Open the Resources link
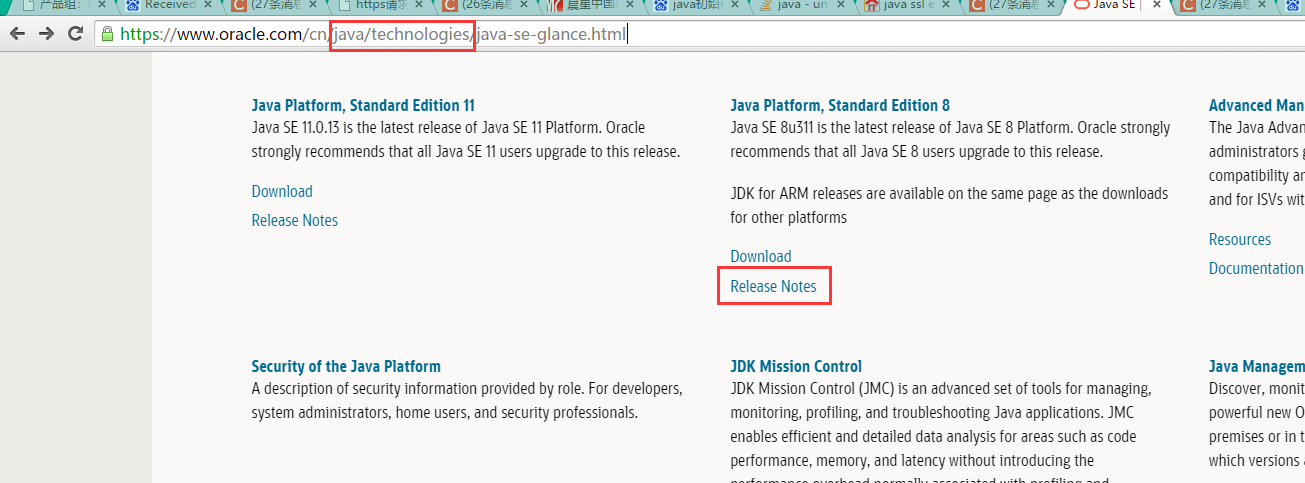Viewport: 1305px width, 483px height. pos(1240,239)
